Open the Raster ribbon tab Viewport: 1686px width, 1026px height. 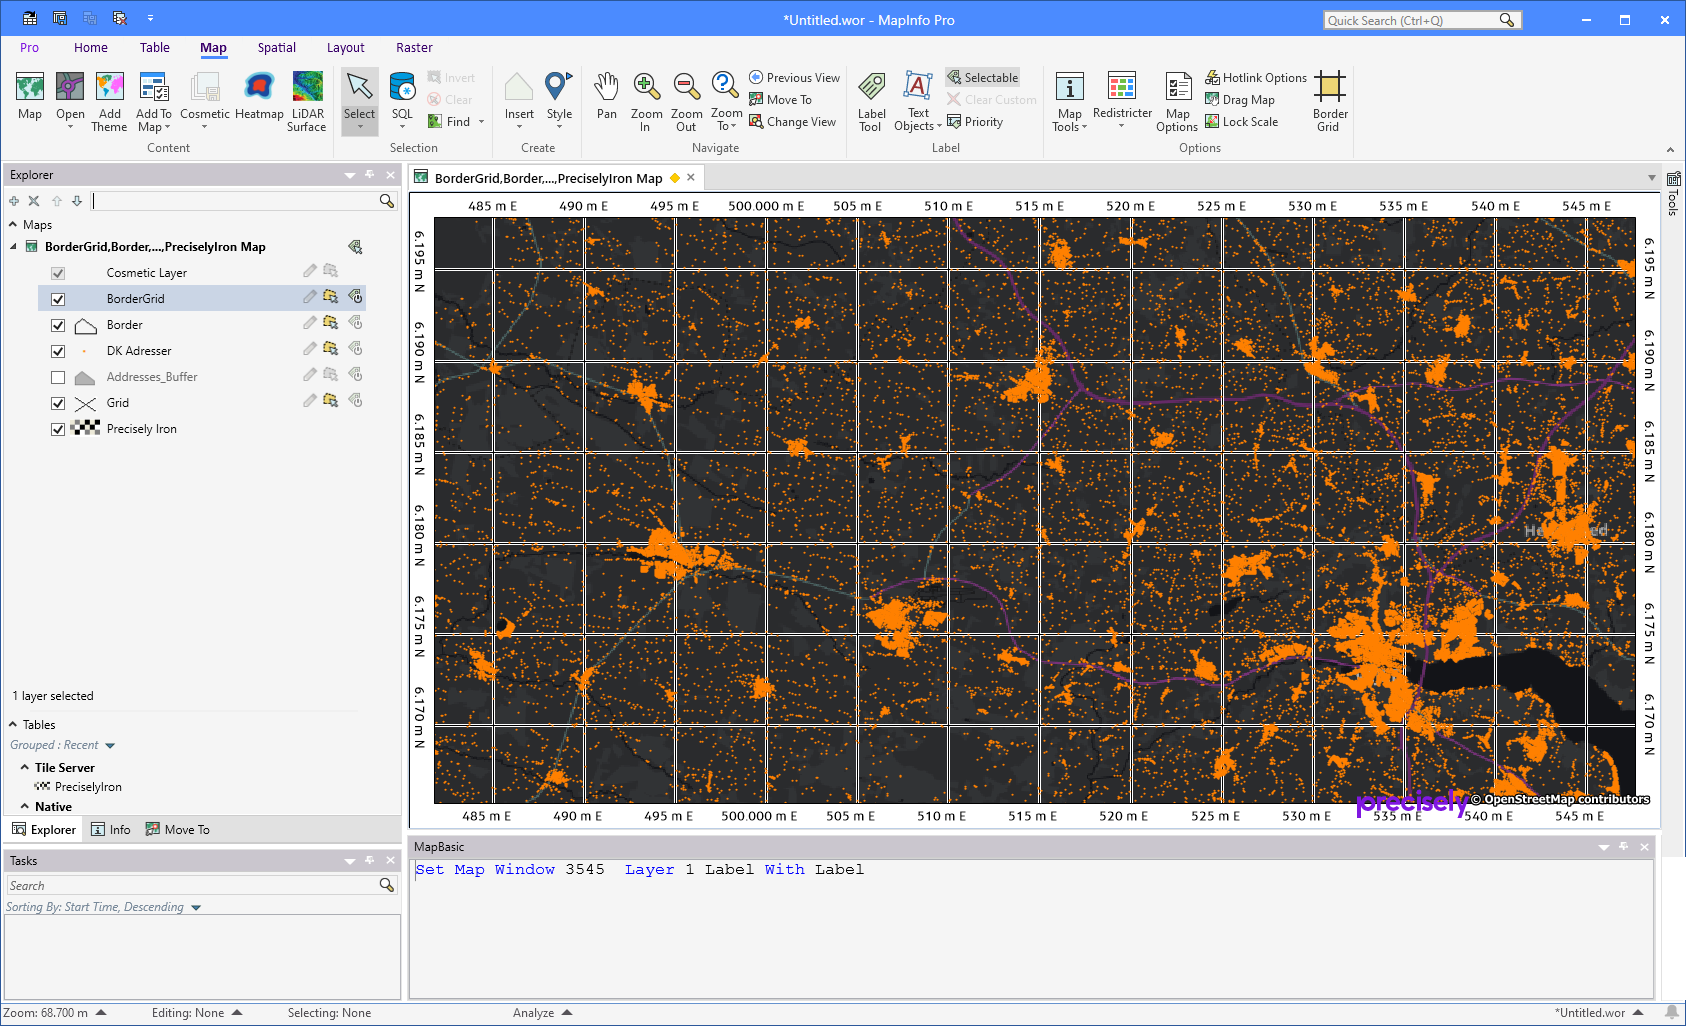coord(414,48)
